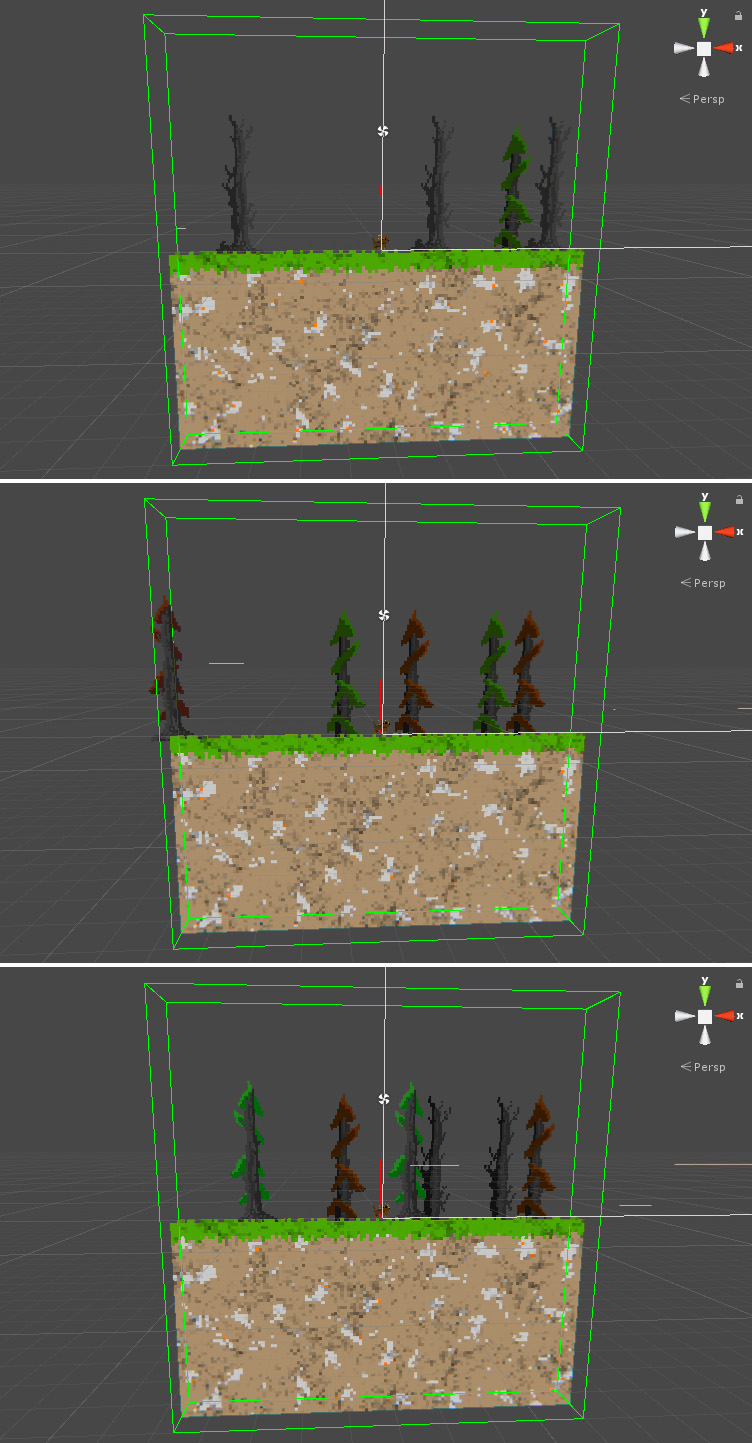Click red X-axis cone in top scene gizmo
752x1443 pixels.
pos(724,48)
